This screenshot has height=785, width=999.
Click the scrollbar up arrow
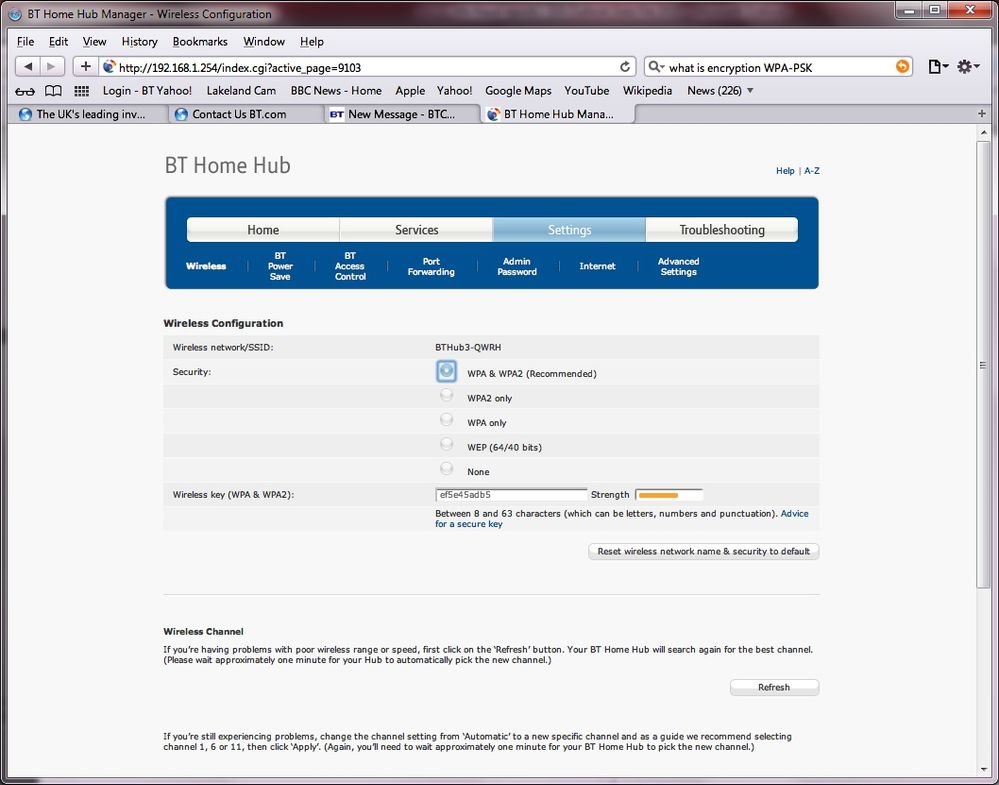983,133
